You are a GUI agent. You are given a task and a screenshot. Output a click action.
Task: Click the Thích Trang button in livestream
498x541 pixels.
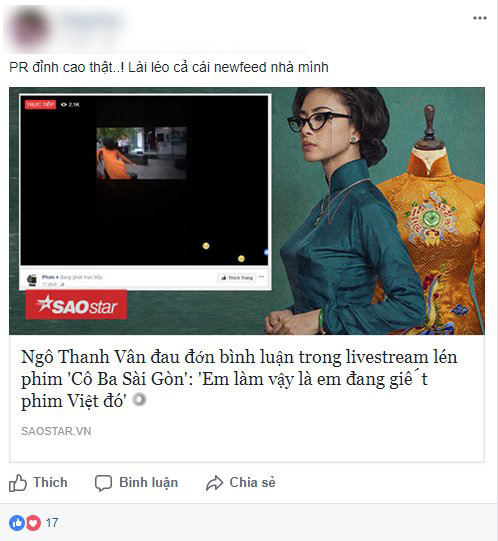237,278
